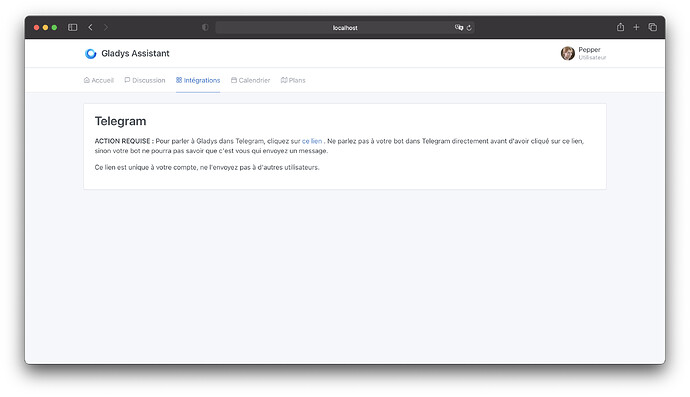Click the 'Ce lien est unique' sentence
The width and height of the screenshot is (690, 397).
(x=207, y=168)
